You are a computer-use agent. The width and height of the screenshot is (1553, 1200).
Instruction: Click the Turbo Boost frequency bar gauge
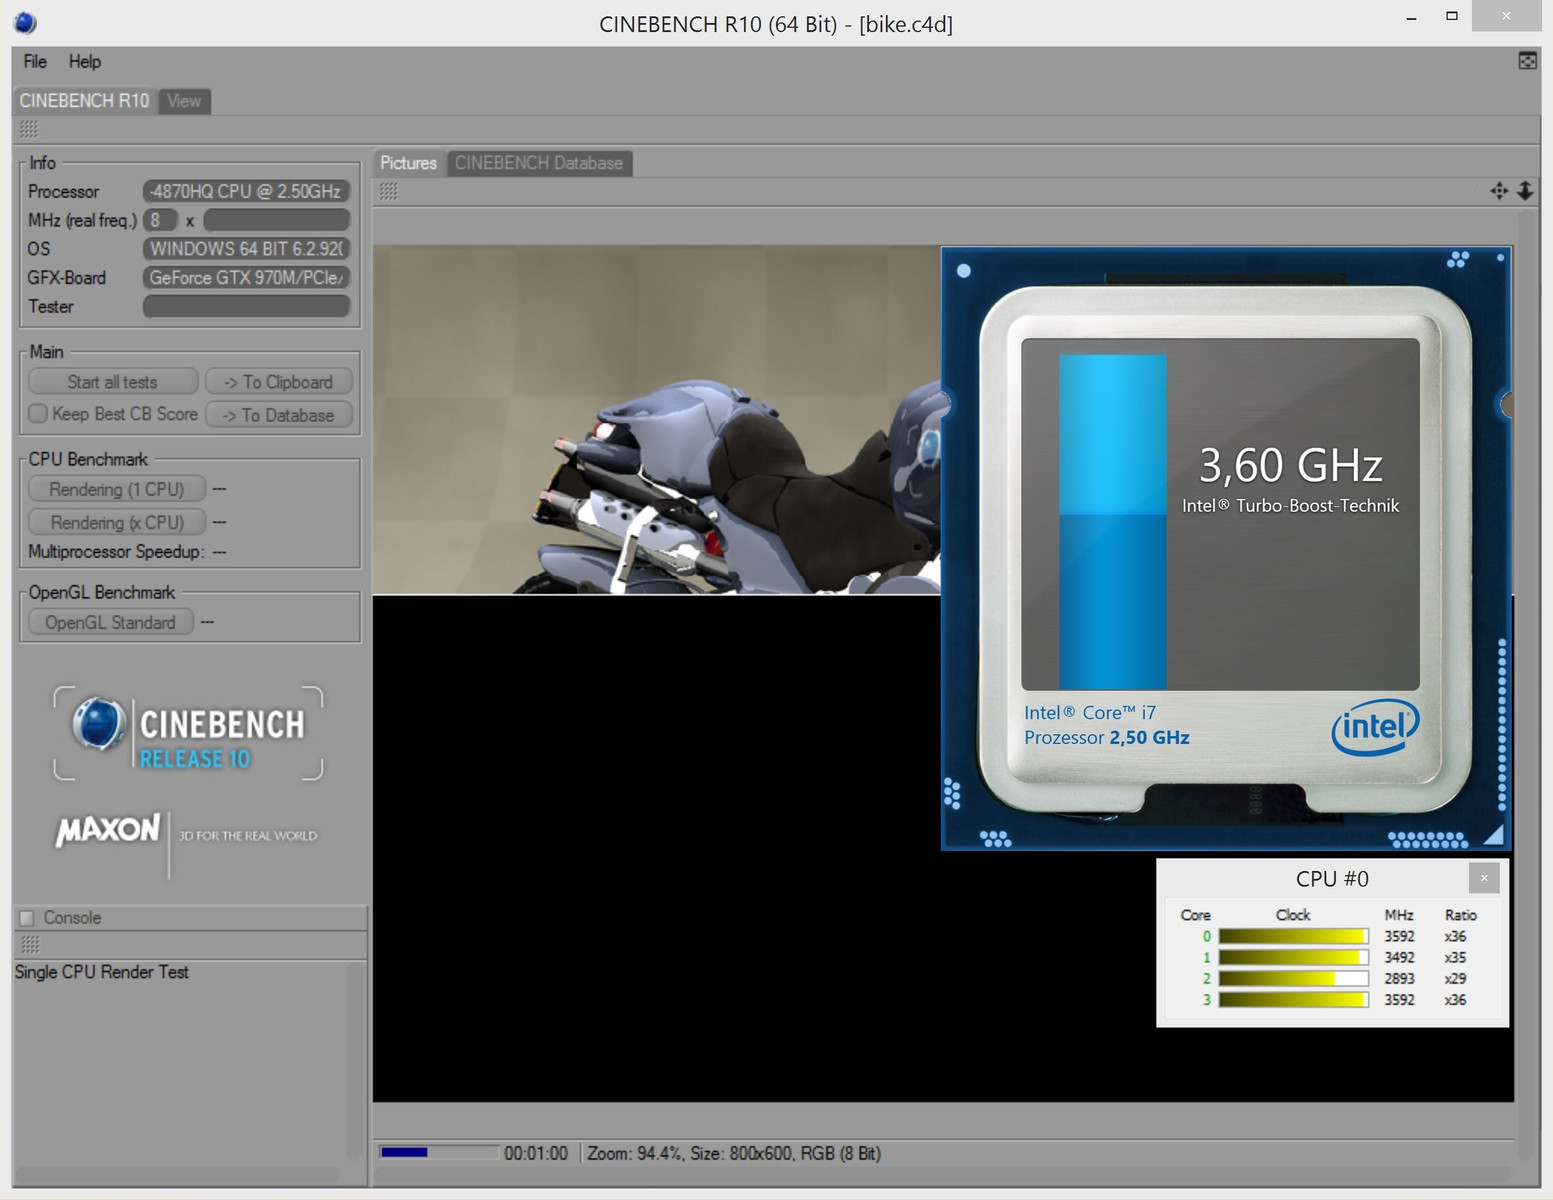pos(1113,521)
